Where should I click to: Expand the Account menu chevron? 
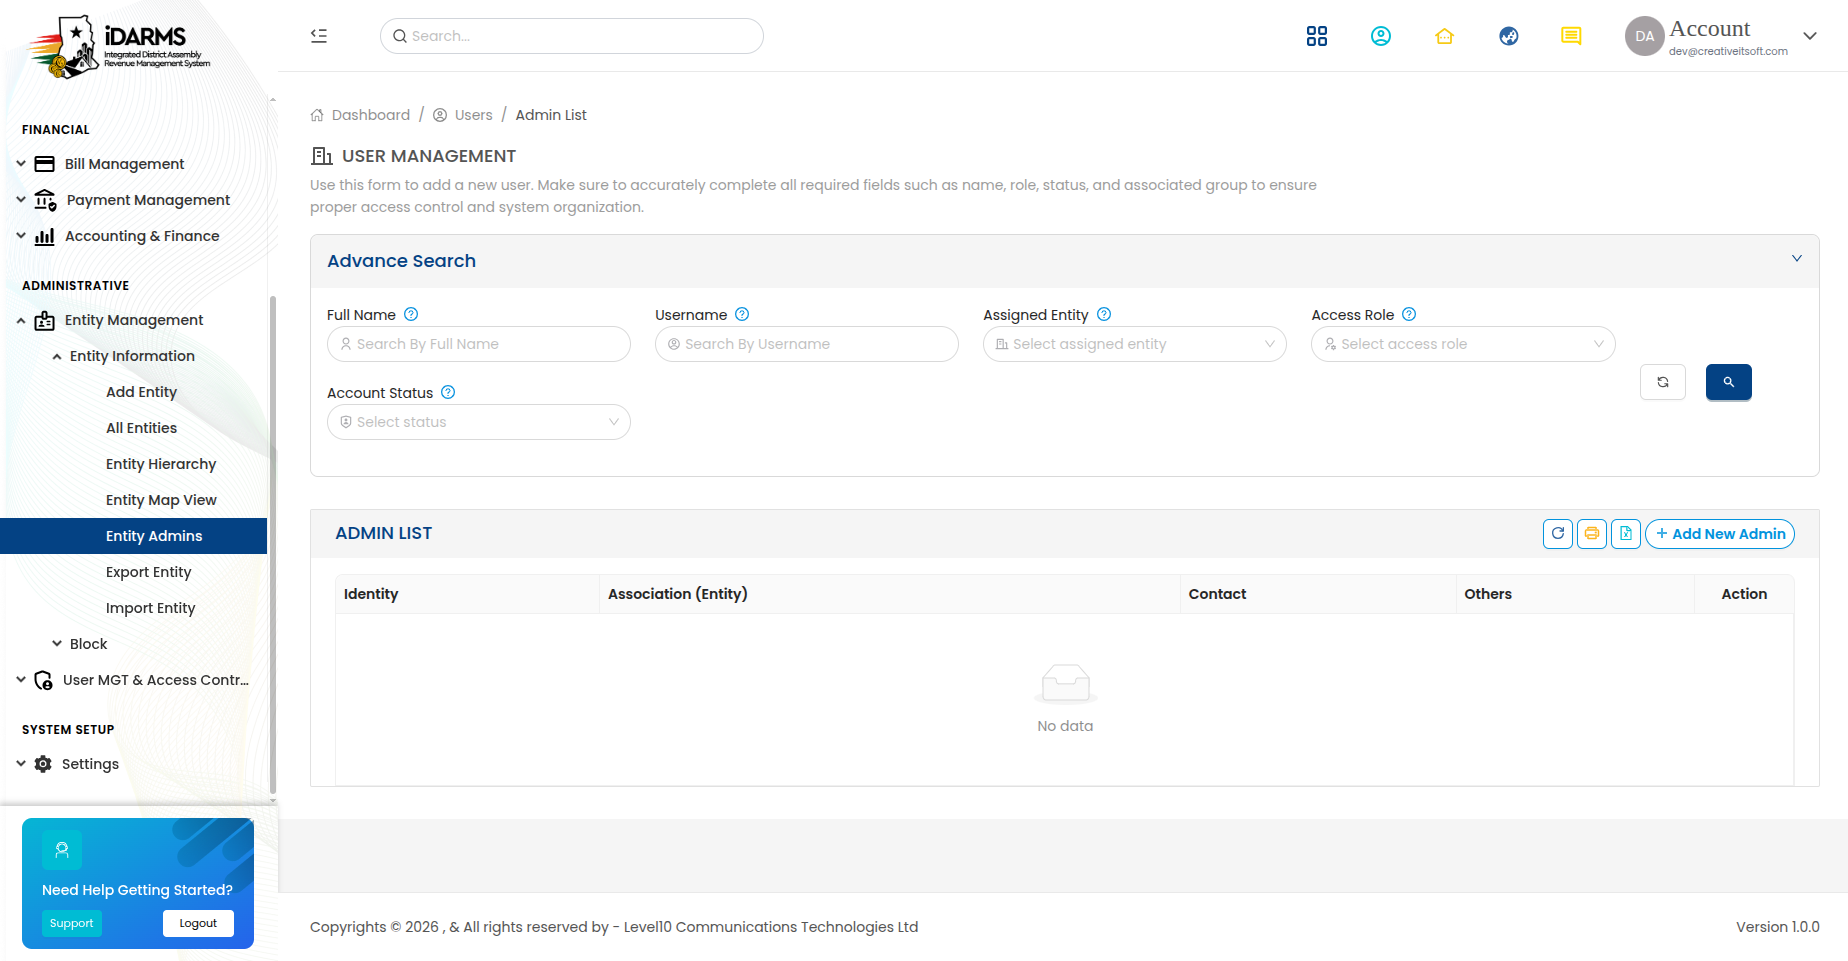1810,36
